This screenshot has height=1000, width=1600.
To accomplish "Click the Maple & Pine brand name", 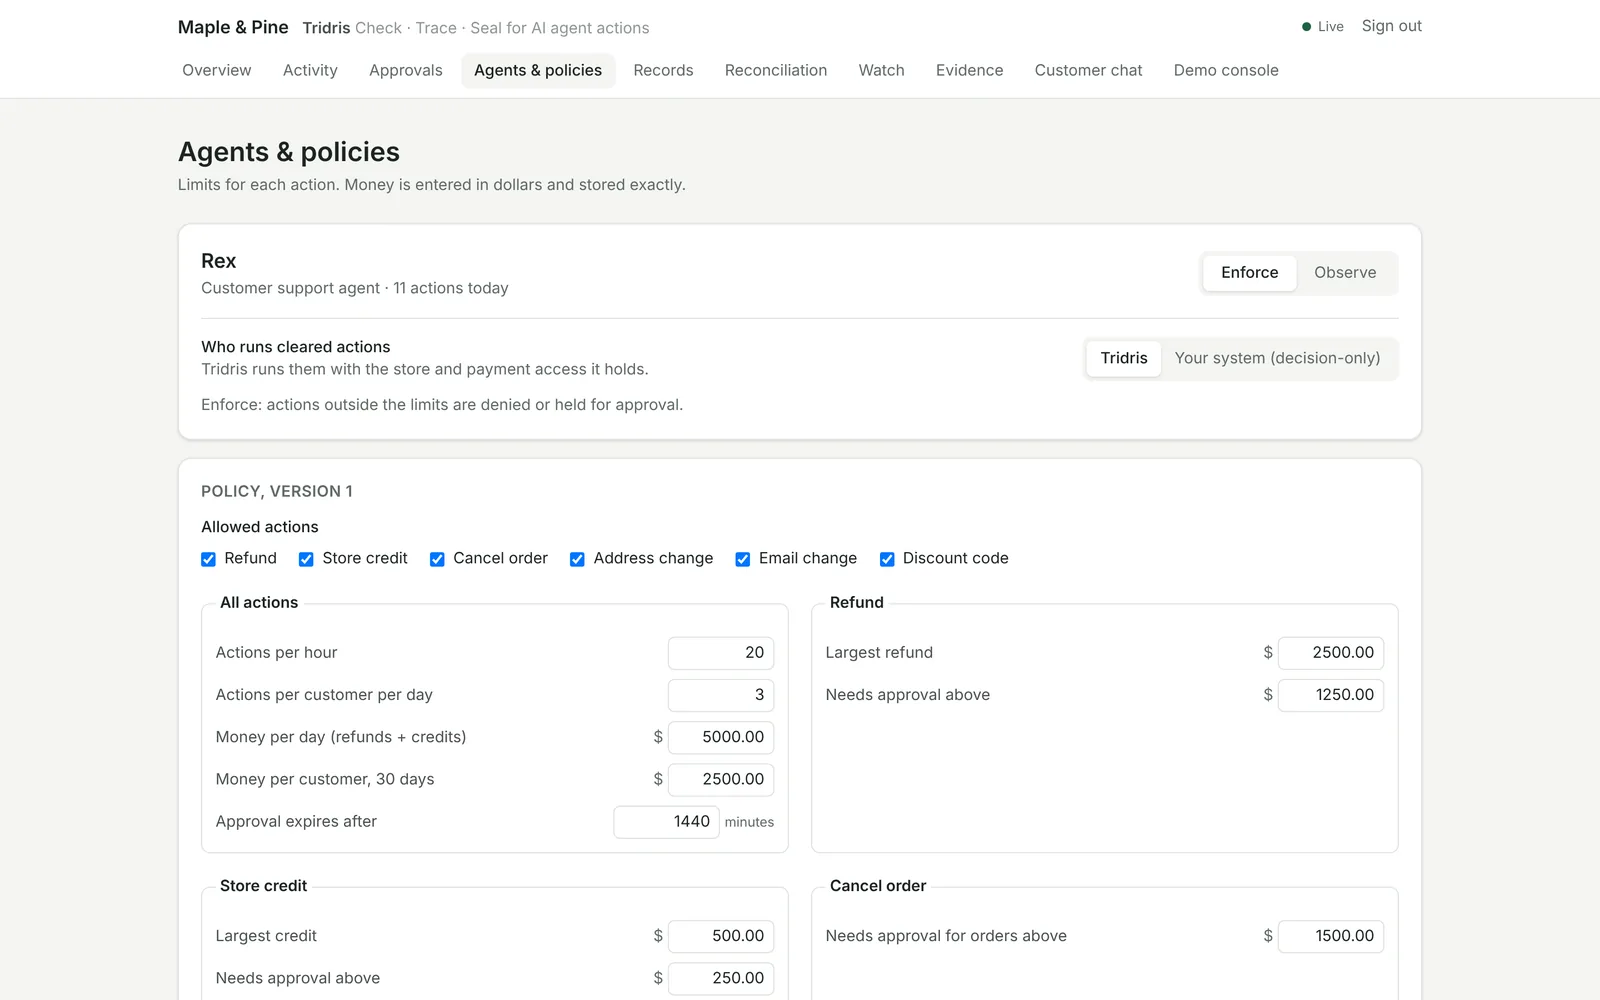I will coord(233,27).
